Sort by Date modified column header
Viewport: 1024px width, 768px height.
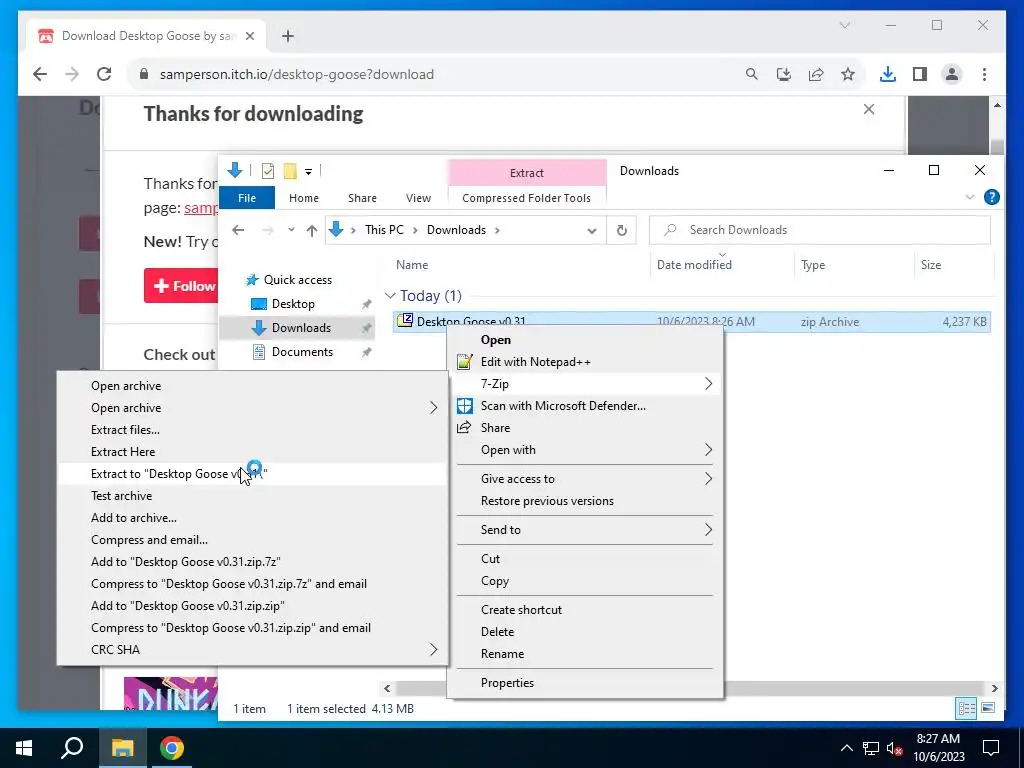coord(694,264)
